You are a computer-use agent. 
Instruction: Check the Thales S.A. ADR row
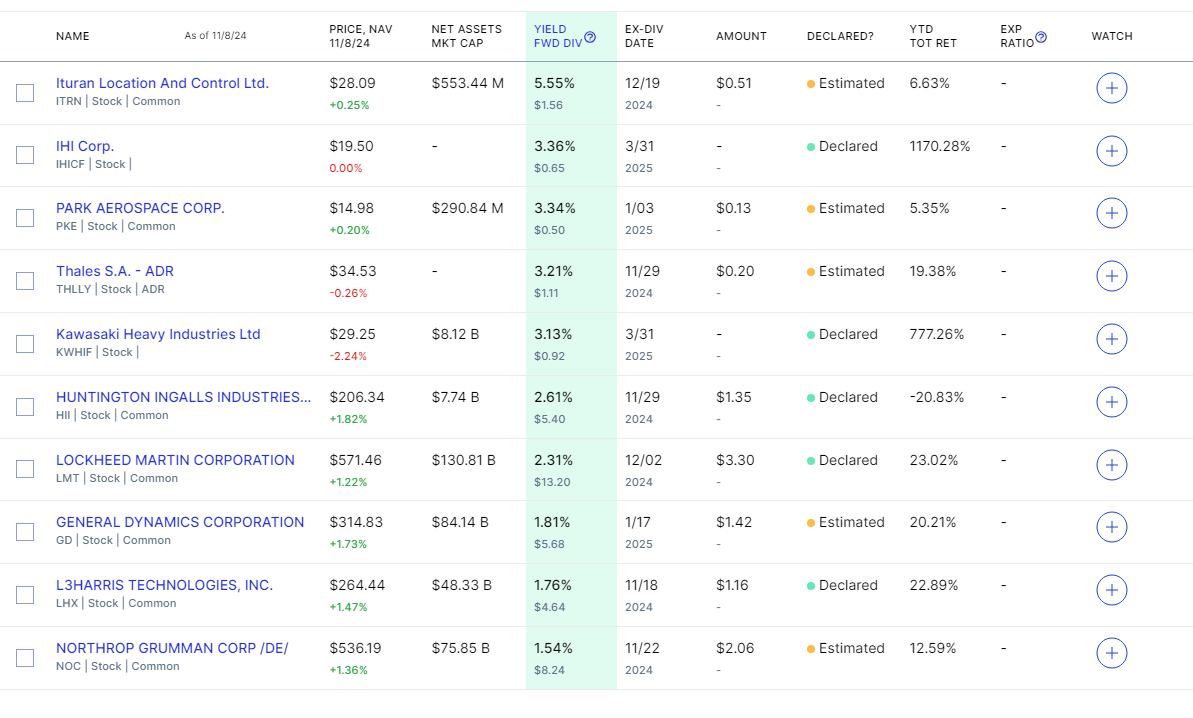tap(25, 281)
